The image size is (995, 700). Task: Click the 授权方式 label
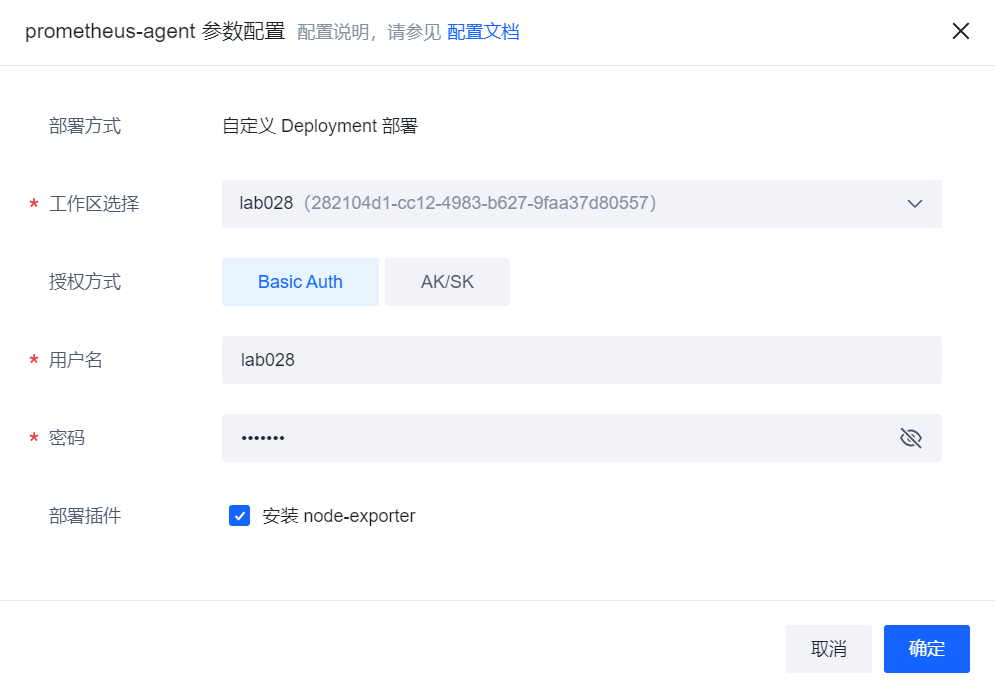(85, 282)
